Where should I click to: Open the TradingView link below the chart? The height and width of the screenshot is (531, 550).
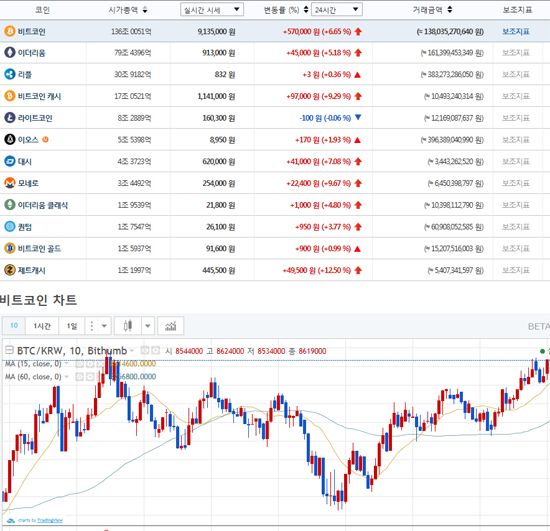click(50, 520)
